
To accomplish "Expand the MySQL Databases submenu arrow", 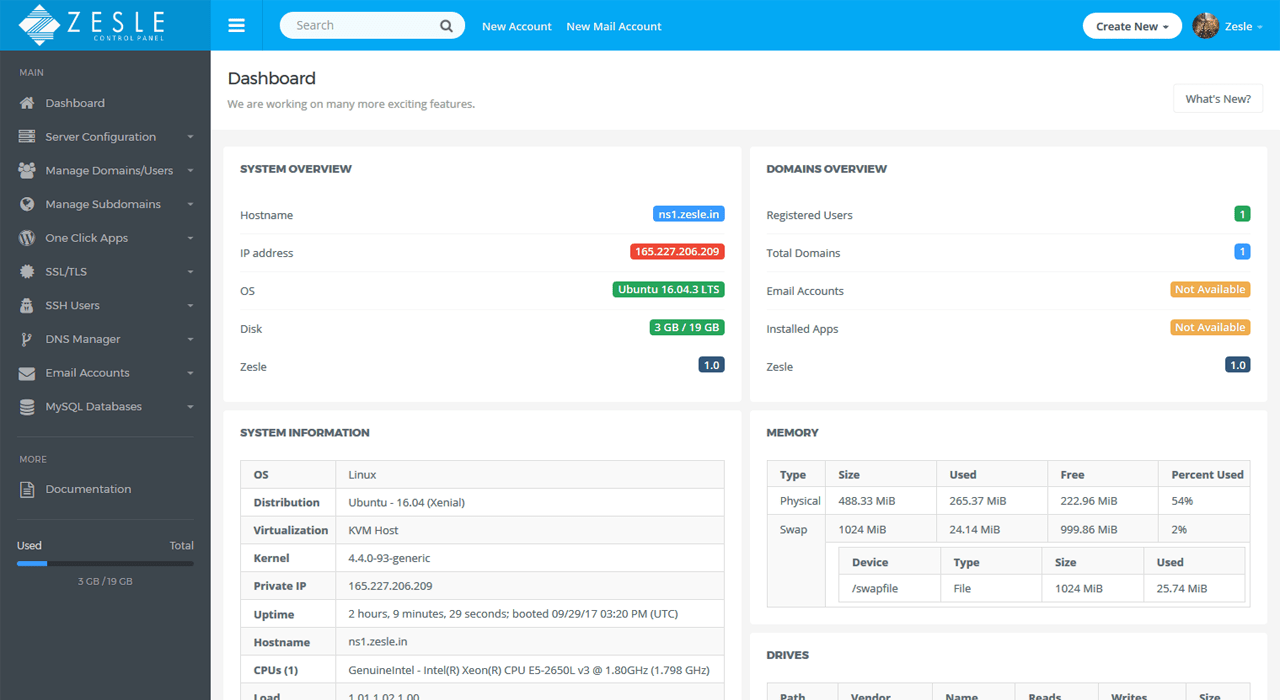I will (x=190, y=407).
